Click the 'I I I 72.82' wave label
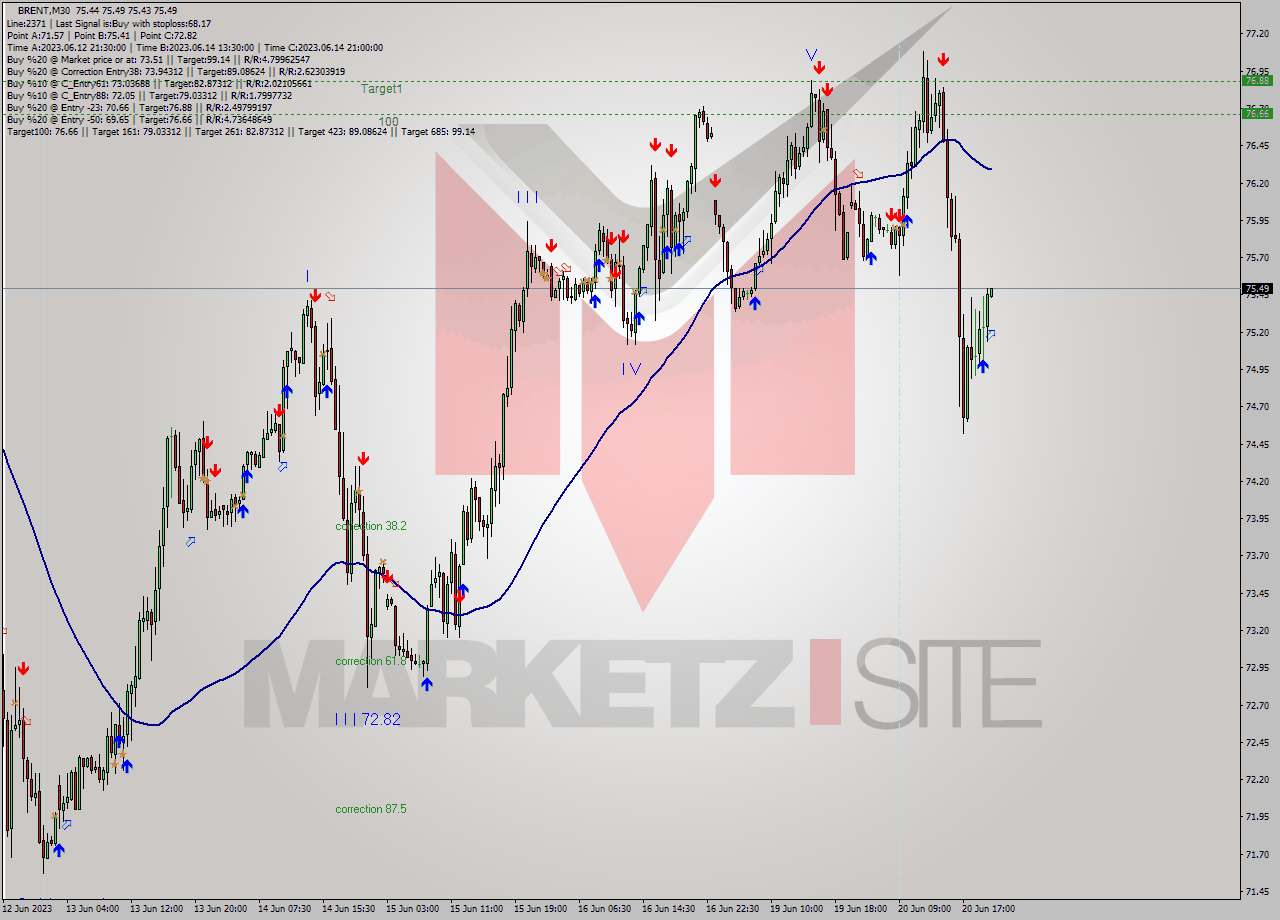The width and height of the screenshot is (1280, 920). click(x=368, y=719)
